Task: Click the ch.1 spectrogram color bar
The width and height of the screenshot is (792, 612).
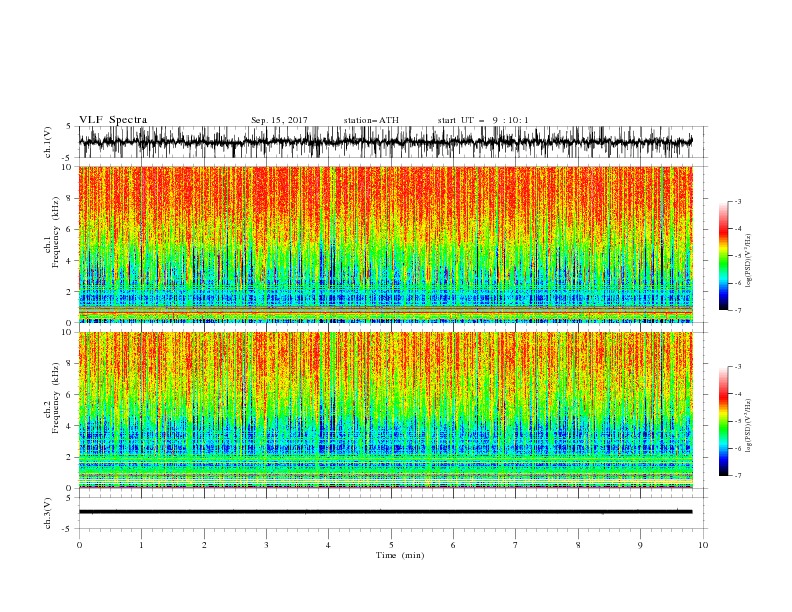Action: pyautogui.click(x=723, y=256)
